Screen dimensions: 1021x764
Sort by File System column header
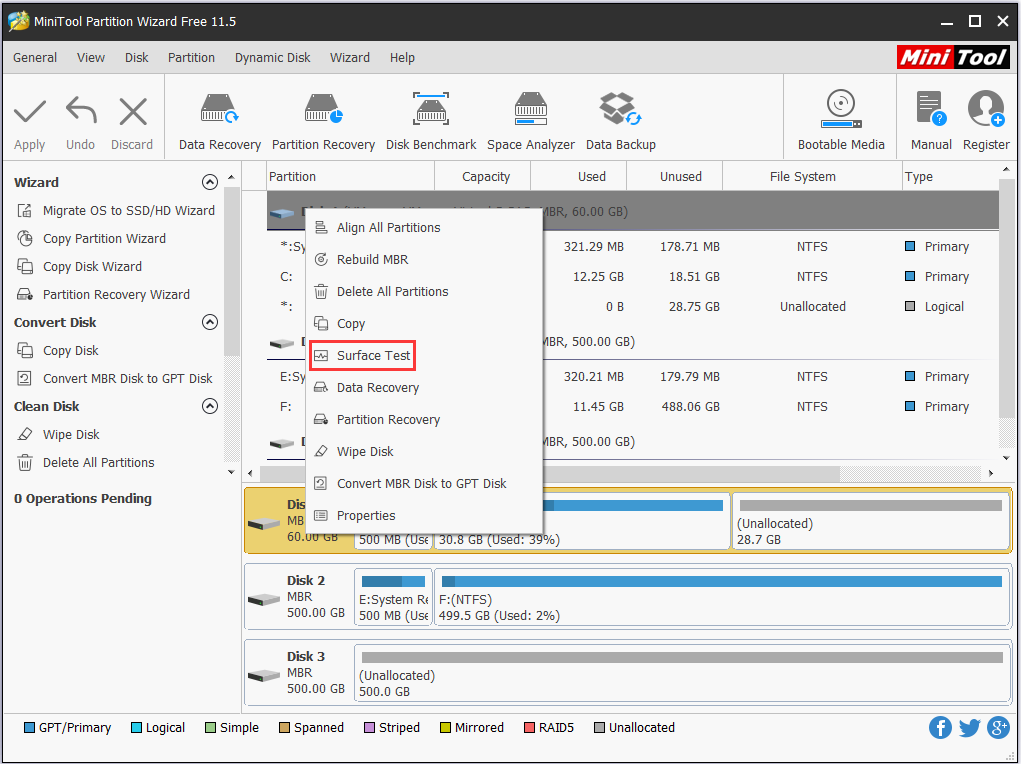pos(812,177)
